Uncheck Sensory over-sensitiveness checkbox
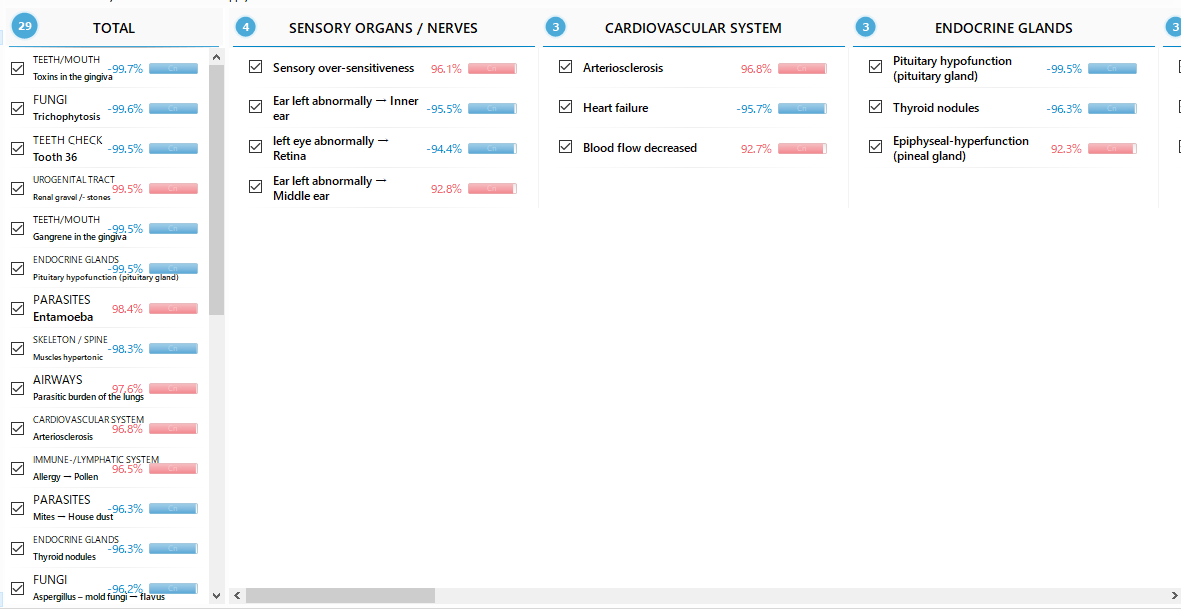This screenshot has width=1181, height=609. pos(255,67)
